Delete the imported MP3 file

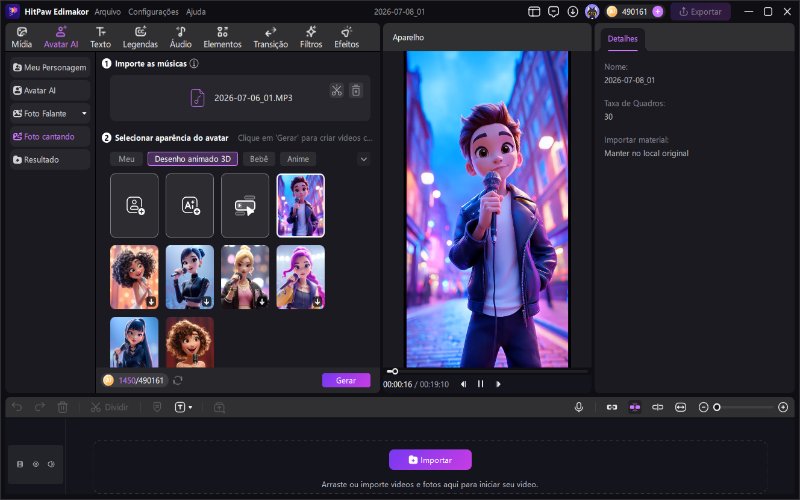pos(356,91)
